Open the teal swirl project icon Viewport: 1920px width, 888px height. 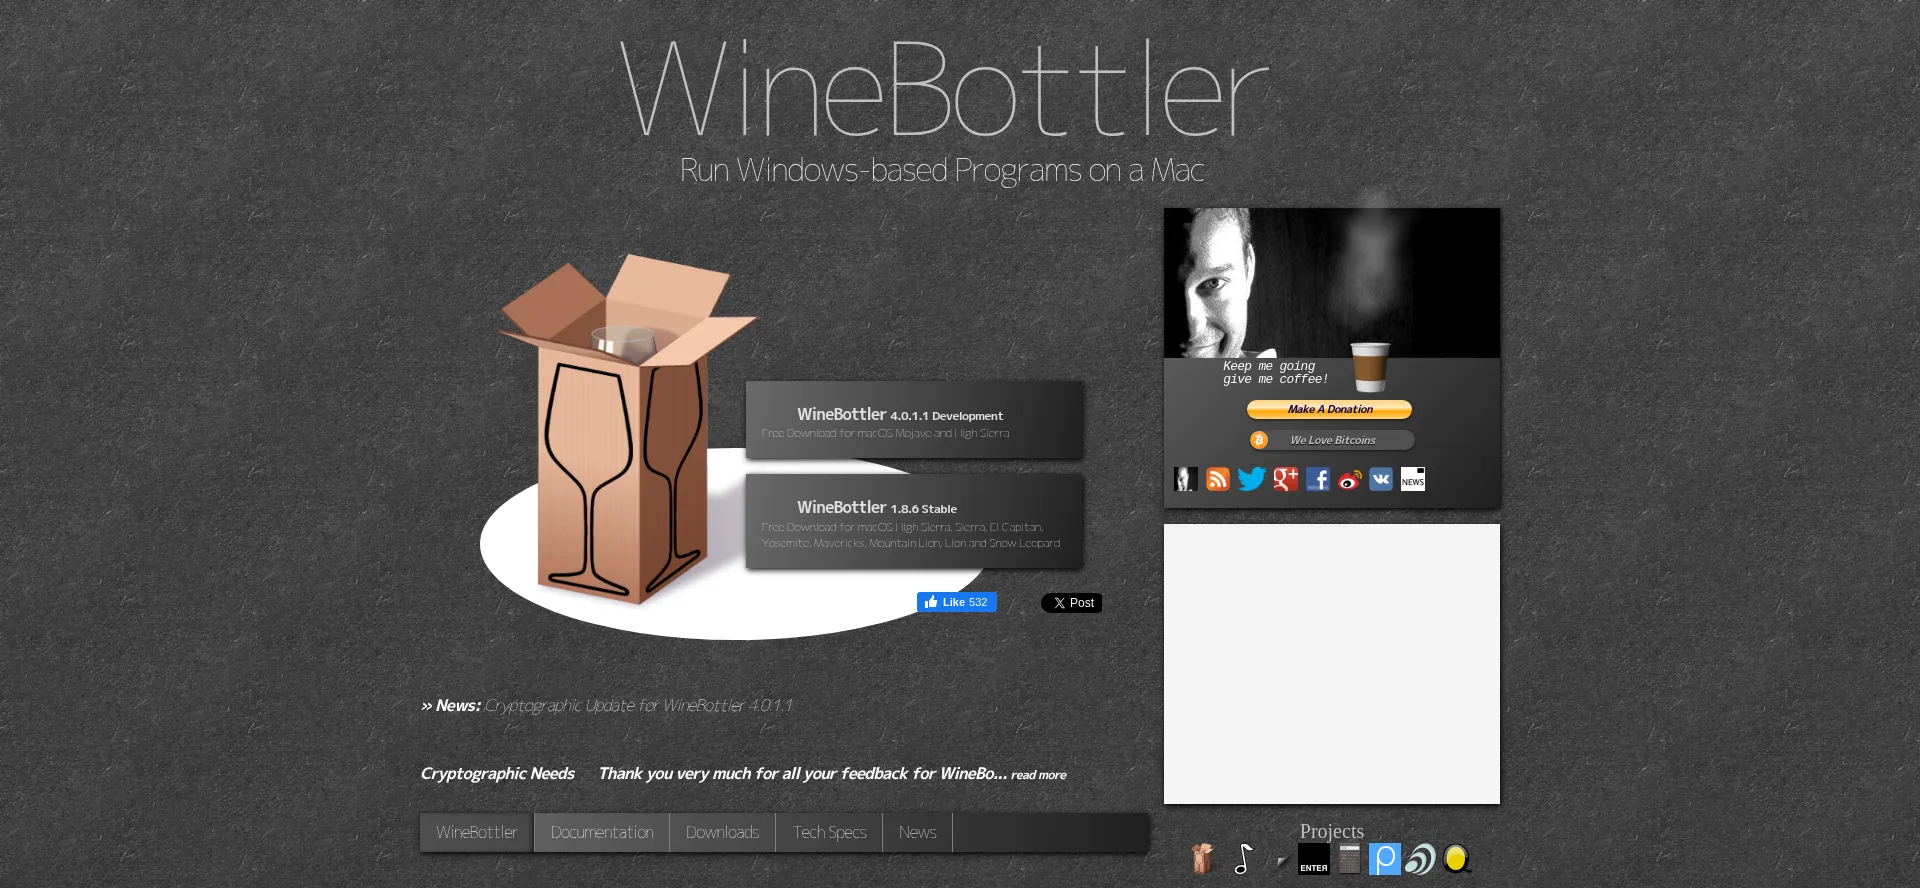pyautogui.click(x=1420, y=859)
